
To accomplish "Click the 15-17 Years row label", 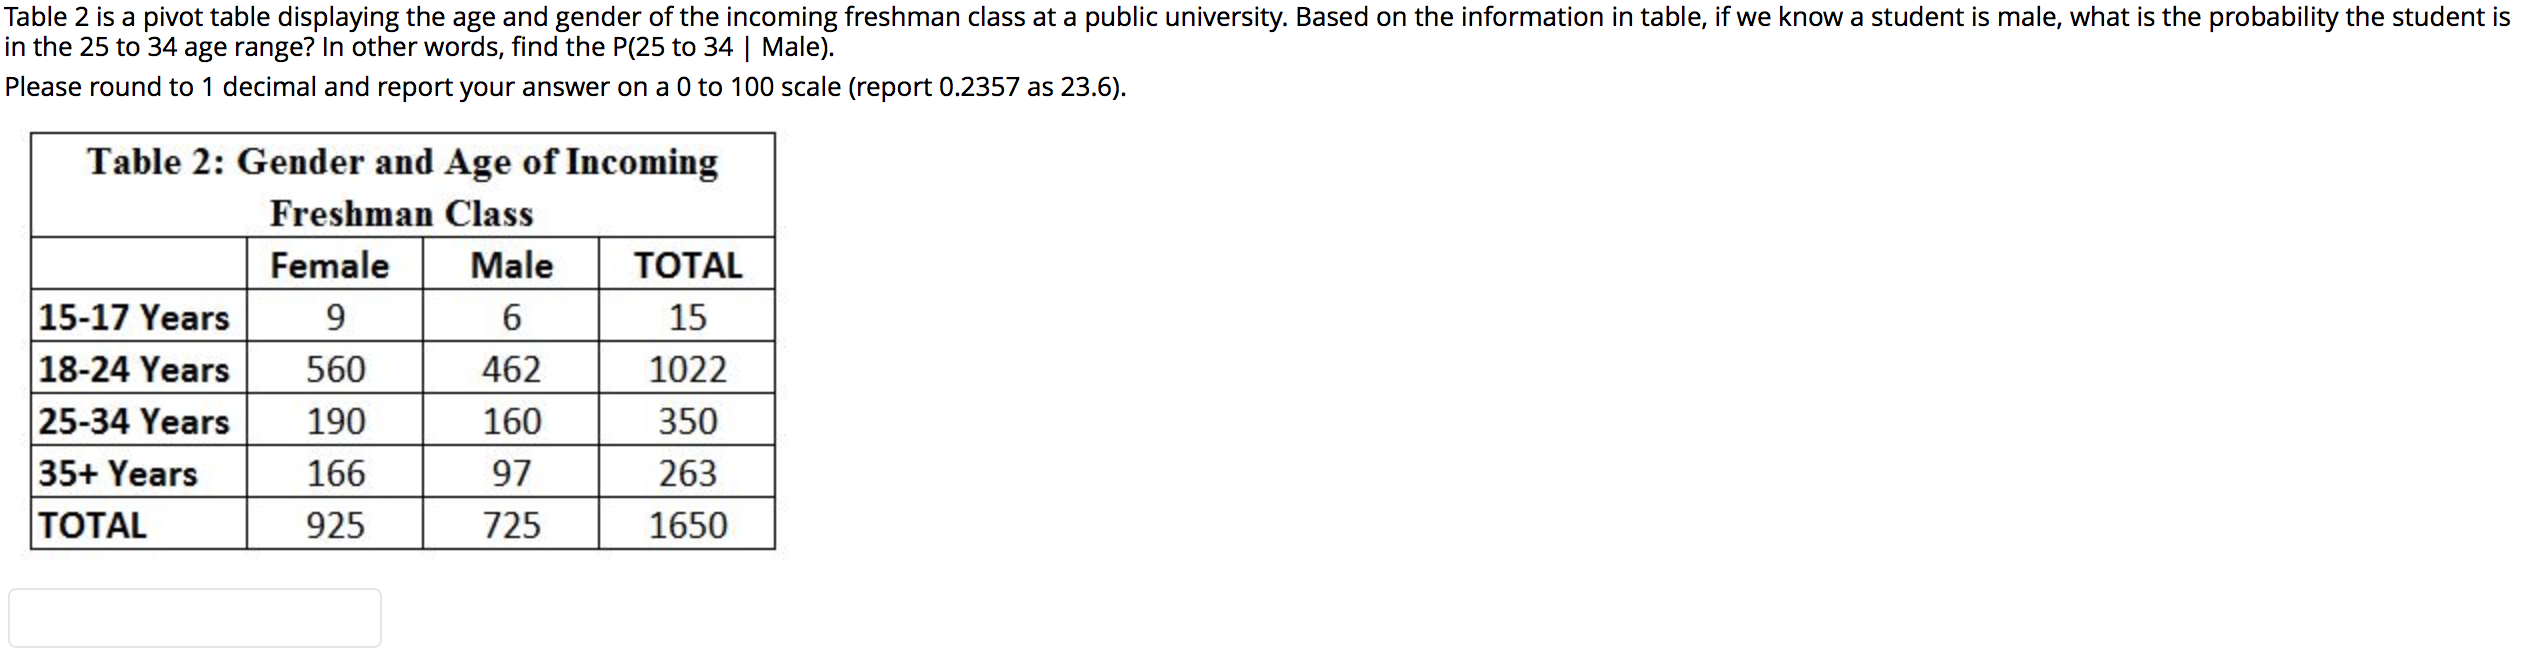I will point(135,317).
